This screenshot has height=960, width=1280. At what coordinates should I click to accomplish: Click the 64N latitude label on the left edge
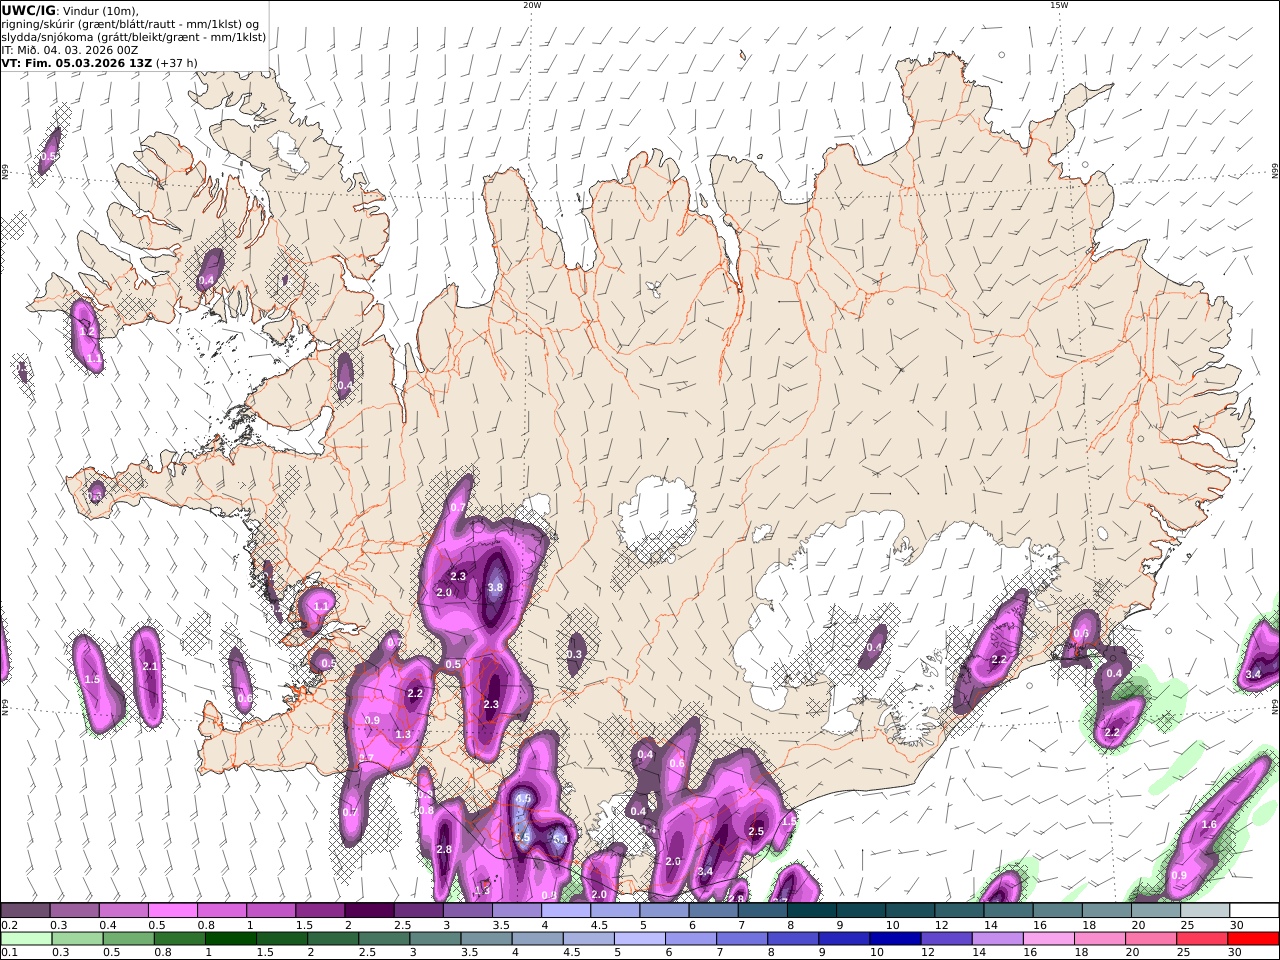click(5, 706)
